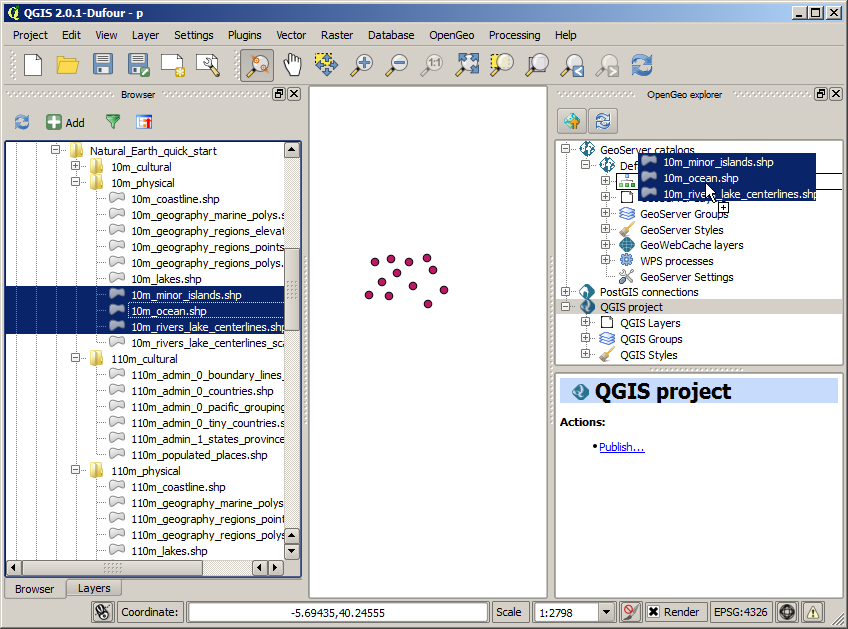Click the filter funnel icon in Browser
The height and width of the screenshot is (629, 848).
click(113, 122)
